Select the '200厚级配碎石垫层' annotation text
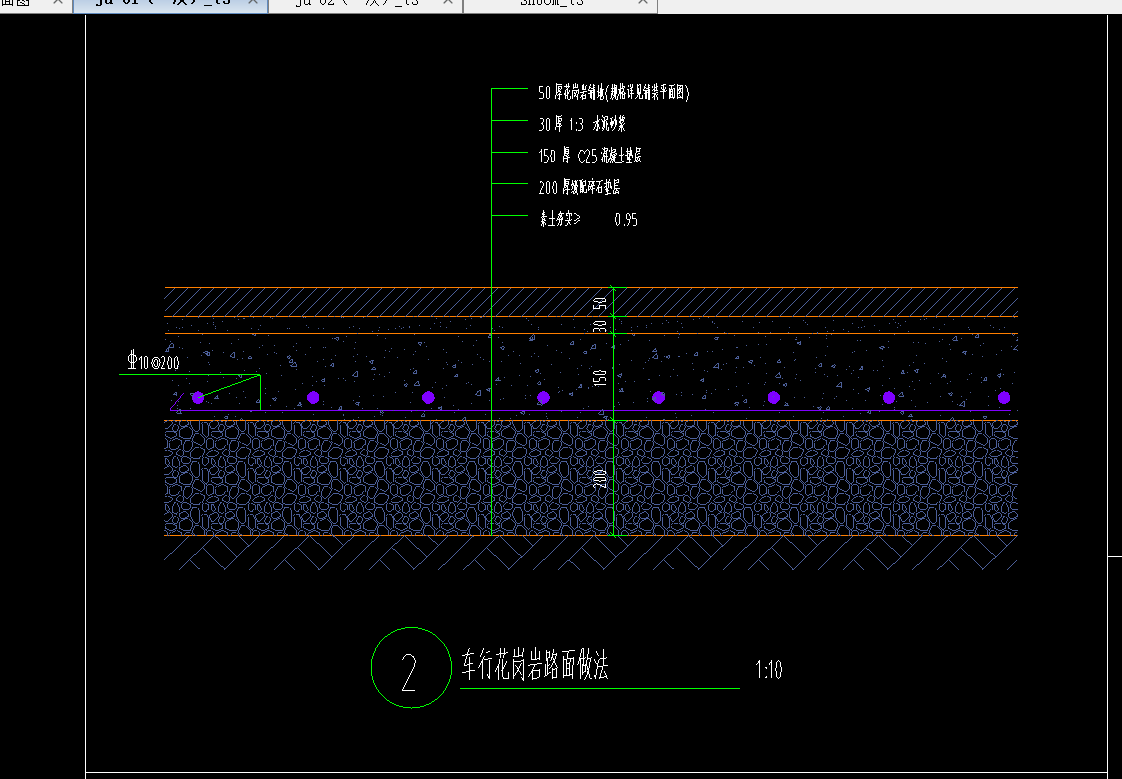This screenshot has width=1122, height=779. pos(579,187)
